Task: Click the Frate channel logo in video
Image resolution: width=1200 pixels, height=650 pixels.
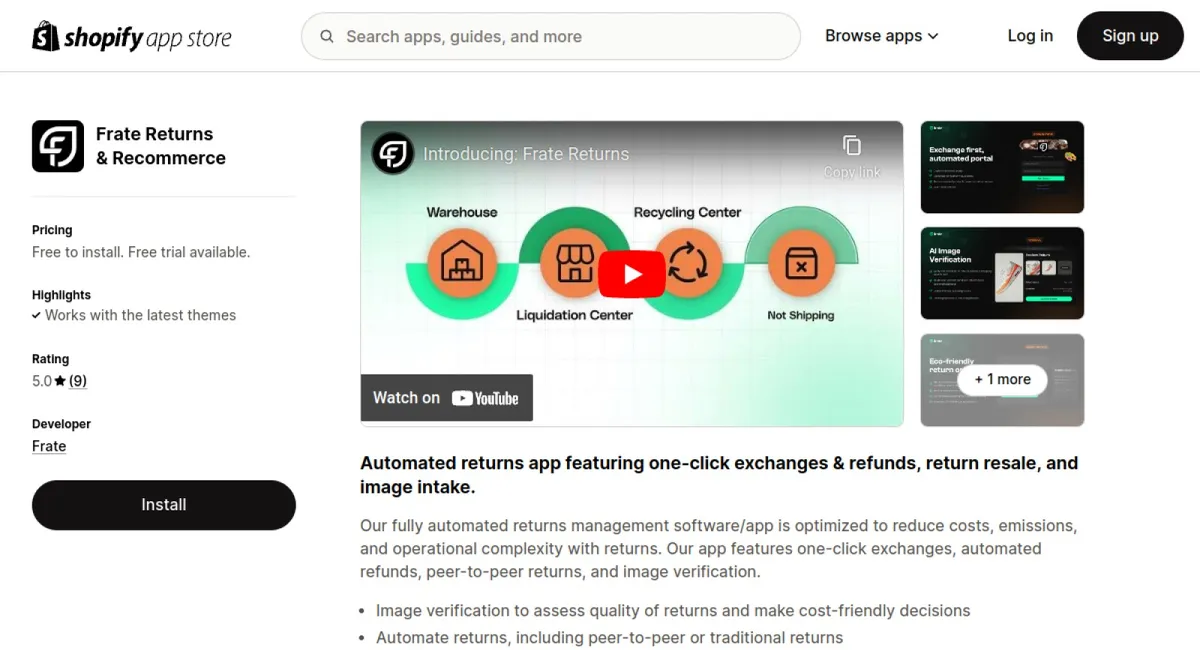Action: click(x=393, y=154)
